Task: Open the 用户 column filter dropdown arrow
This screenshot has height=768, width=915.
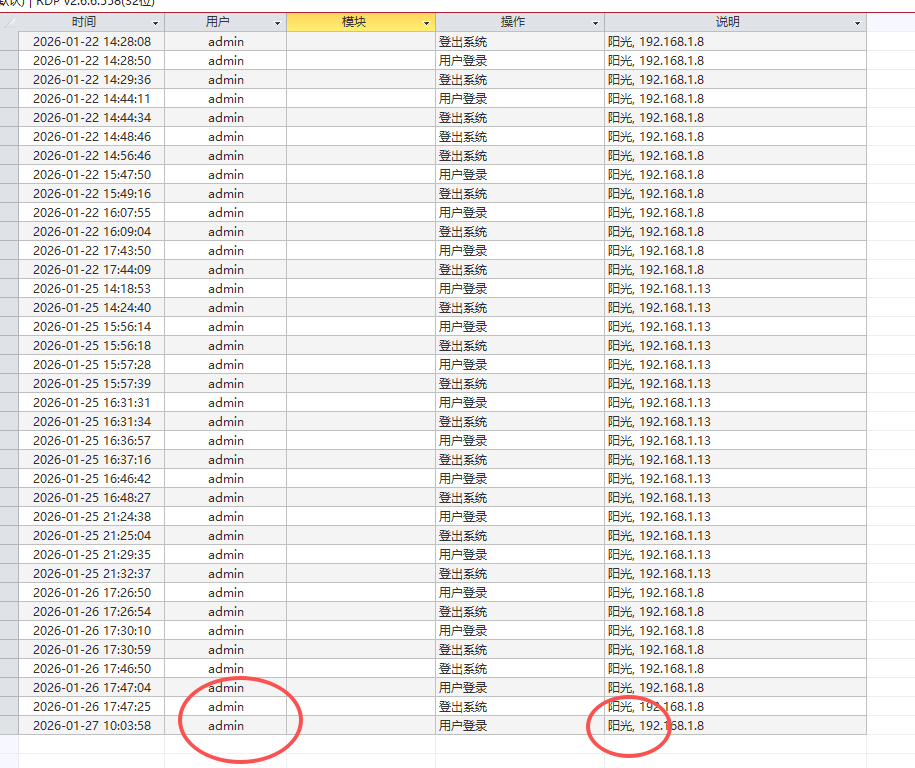Action: click(277, 23)
